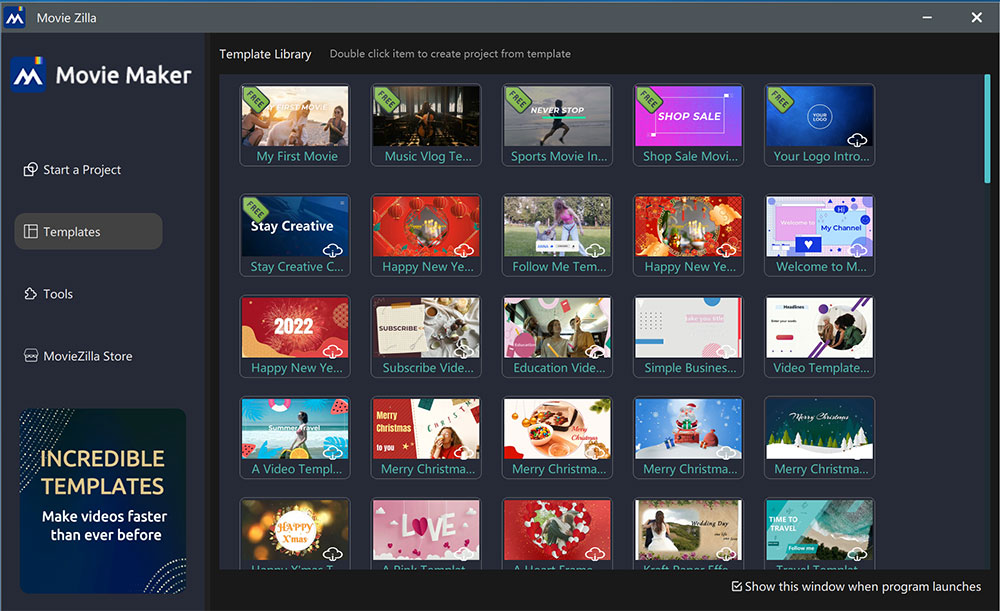Click the MovieZilla Store storefront icon
The height and width of the screenshot is (611, 1000).
pos(33,355)
